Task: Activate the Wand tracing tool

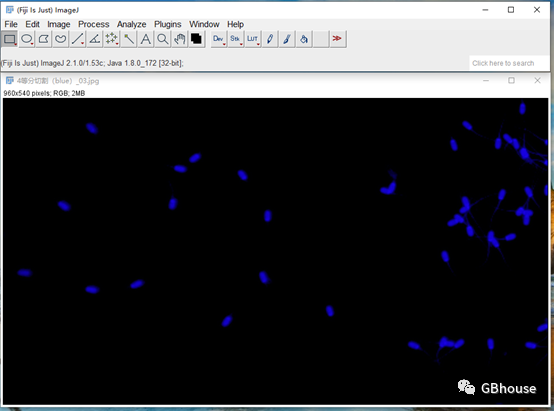Action: pyautogui.click(x=128, y=39)
